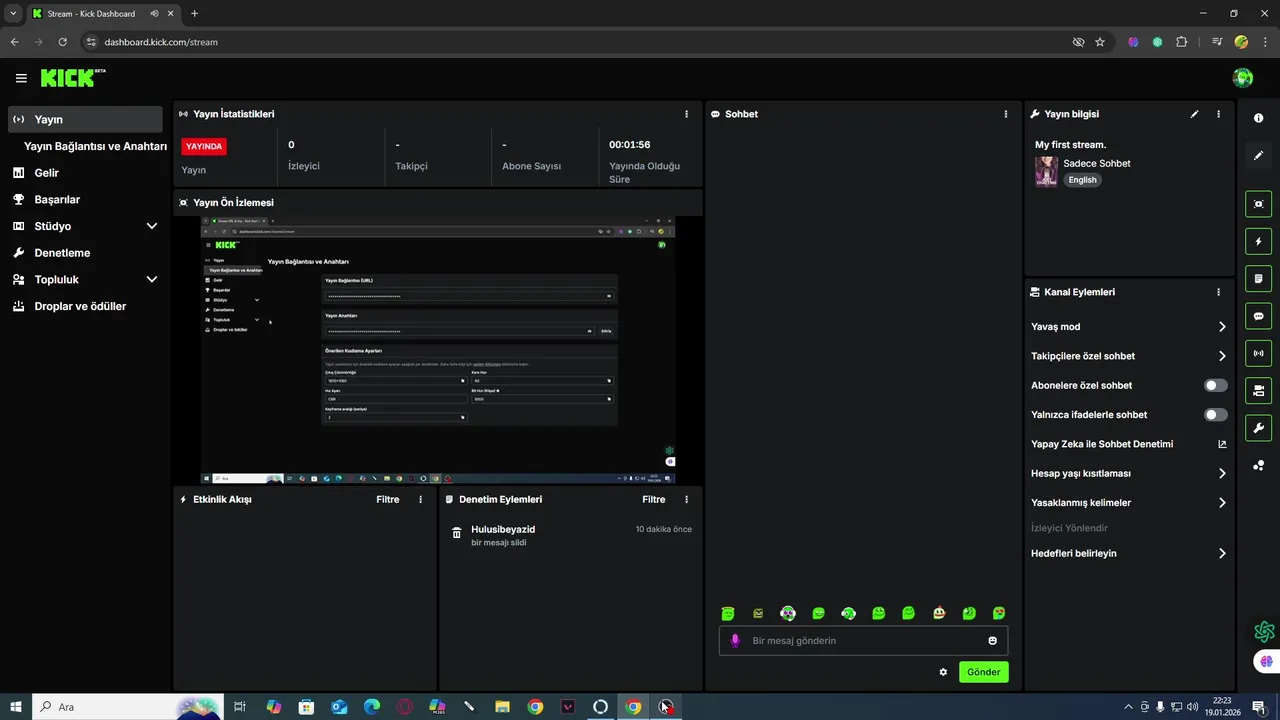The width and height of the screenshot is (1280, 720).
Task: Click the browser address bar URL
Action: (161, 42)
